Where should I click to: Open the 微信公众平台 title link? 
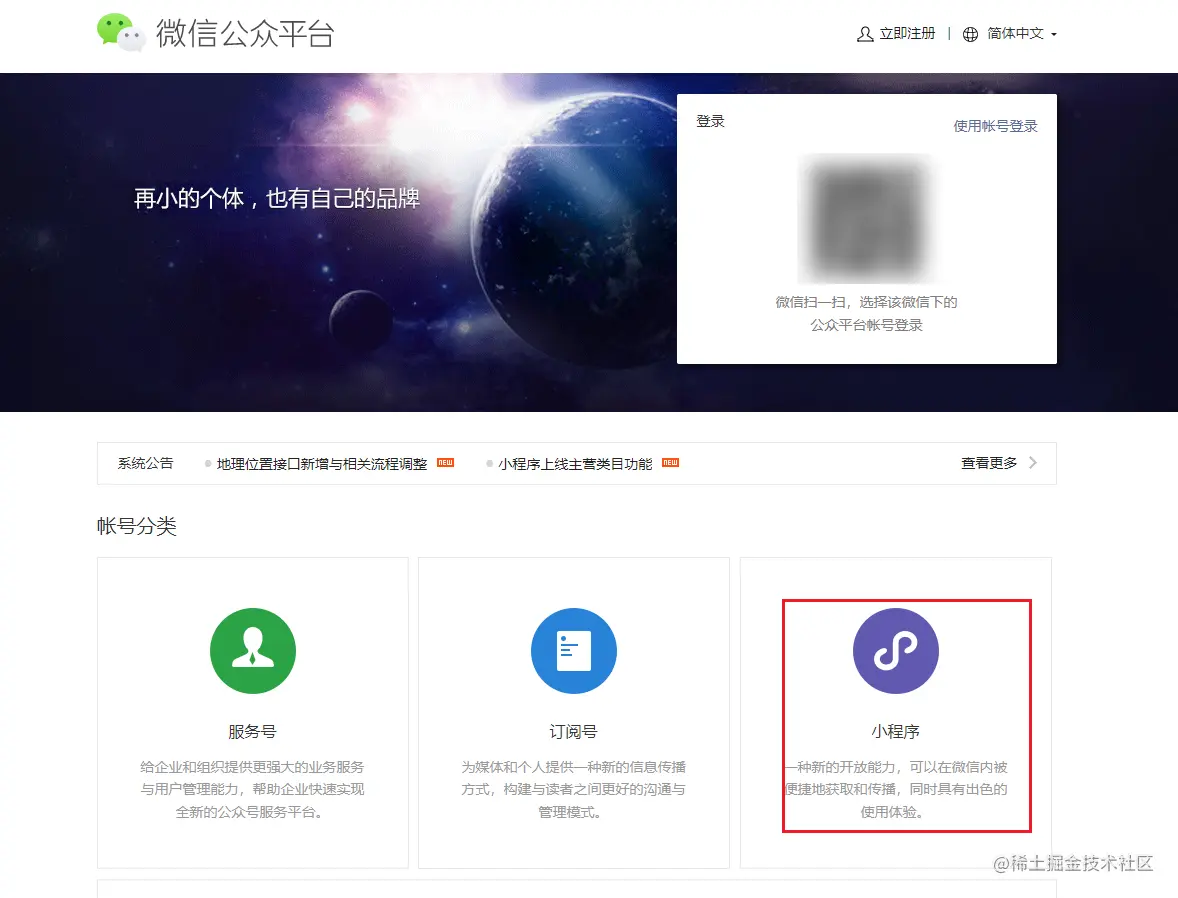point(245,34)
